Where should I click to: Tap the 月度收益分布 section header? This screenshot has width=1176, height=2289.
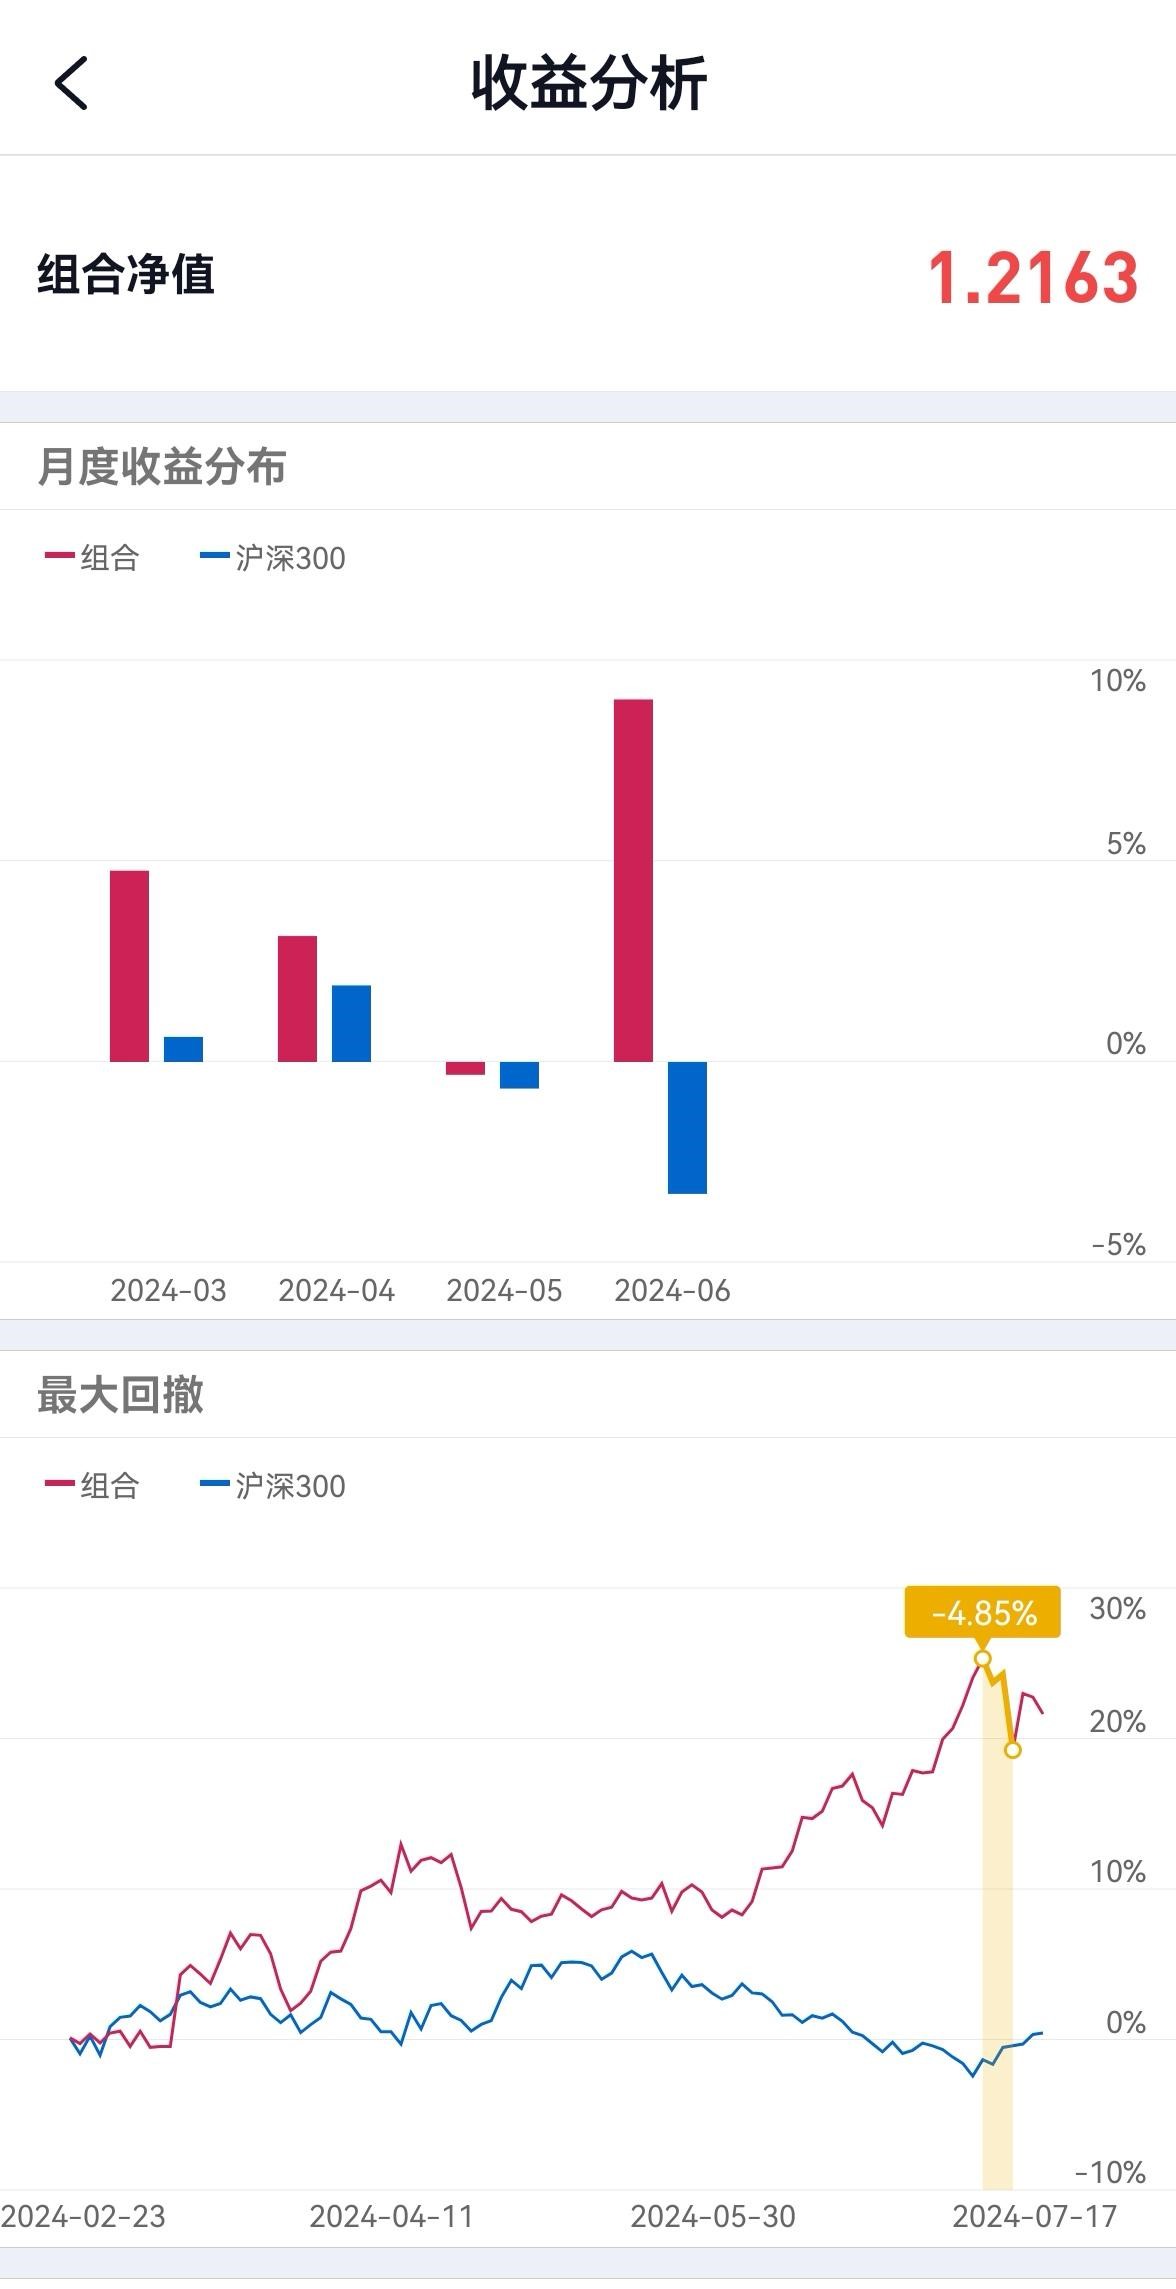click(162, 467)
